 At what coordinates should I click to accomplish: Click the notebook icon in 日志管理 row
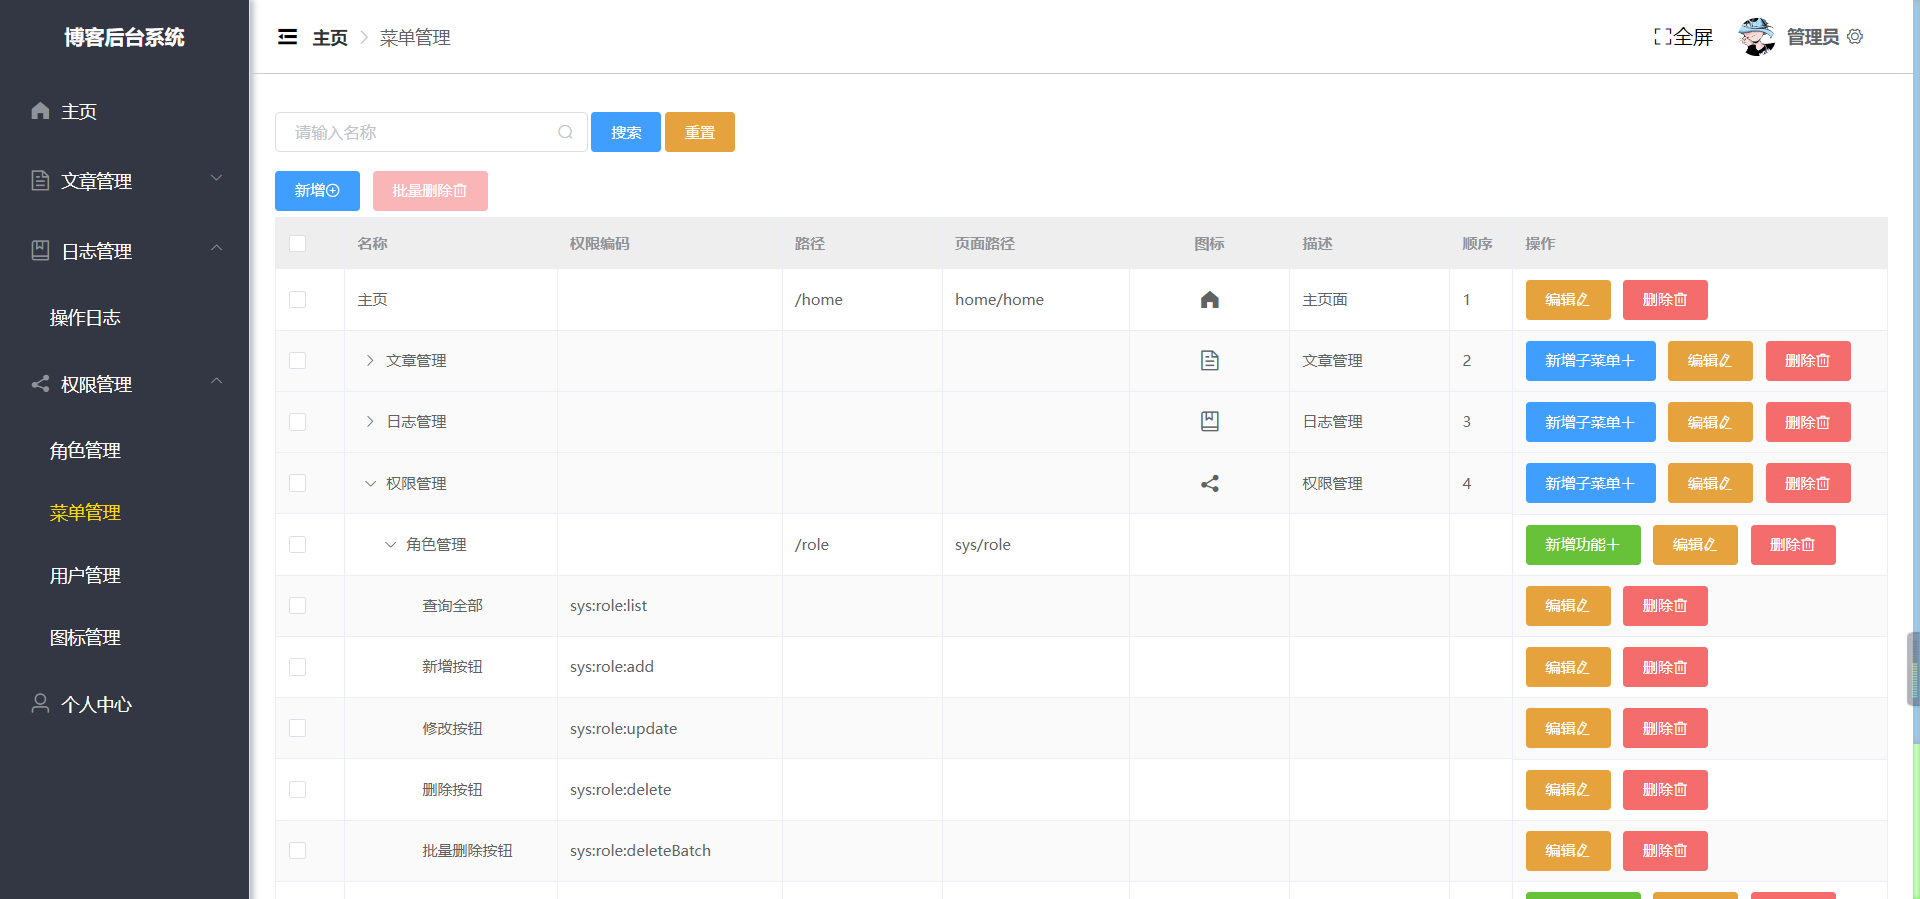[x=1210, y=422]
